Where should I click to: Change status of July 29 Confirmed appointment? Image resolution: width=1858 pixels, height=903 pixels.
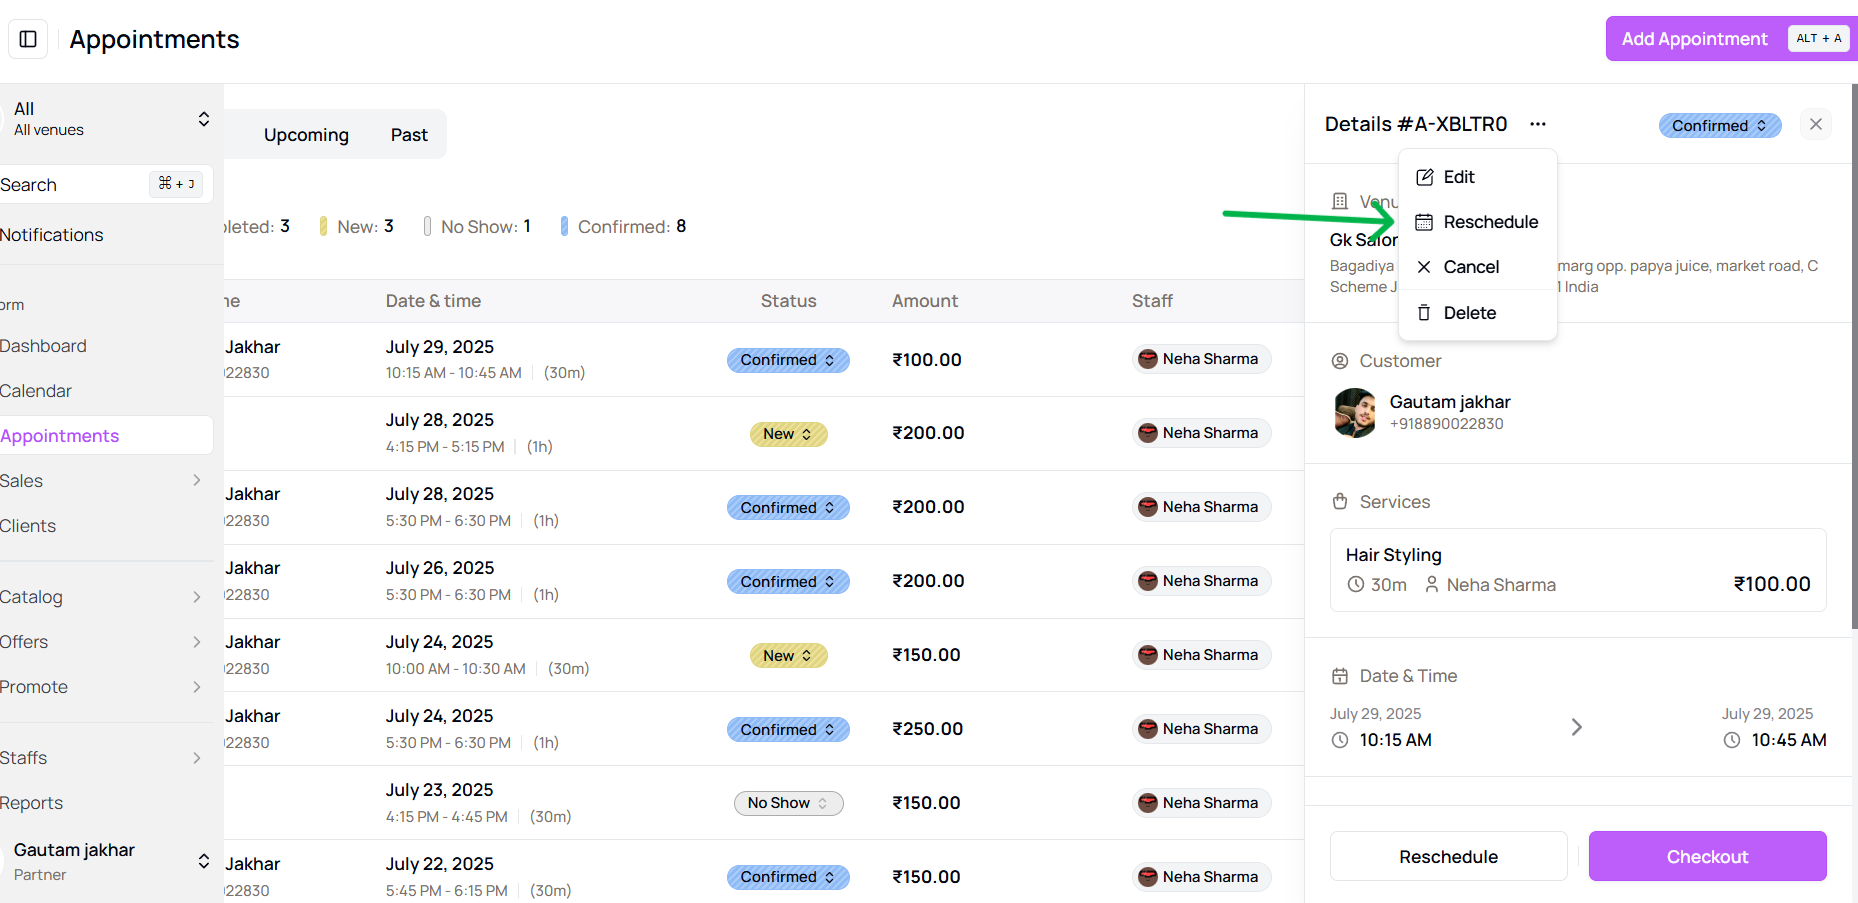tap(788, 360)
